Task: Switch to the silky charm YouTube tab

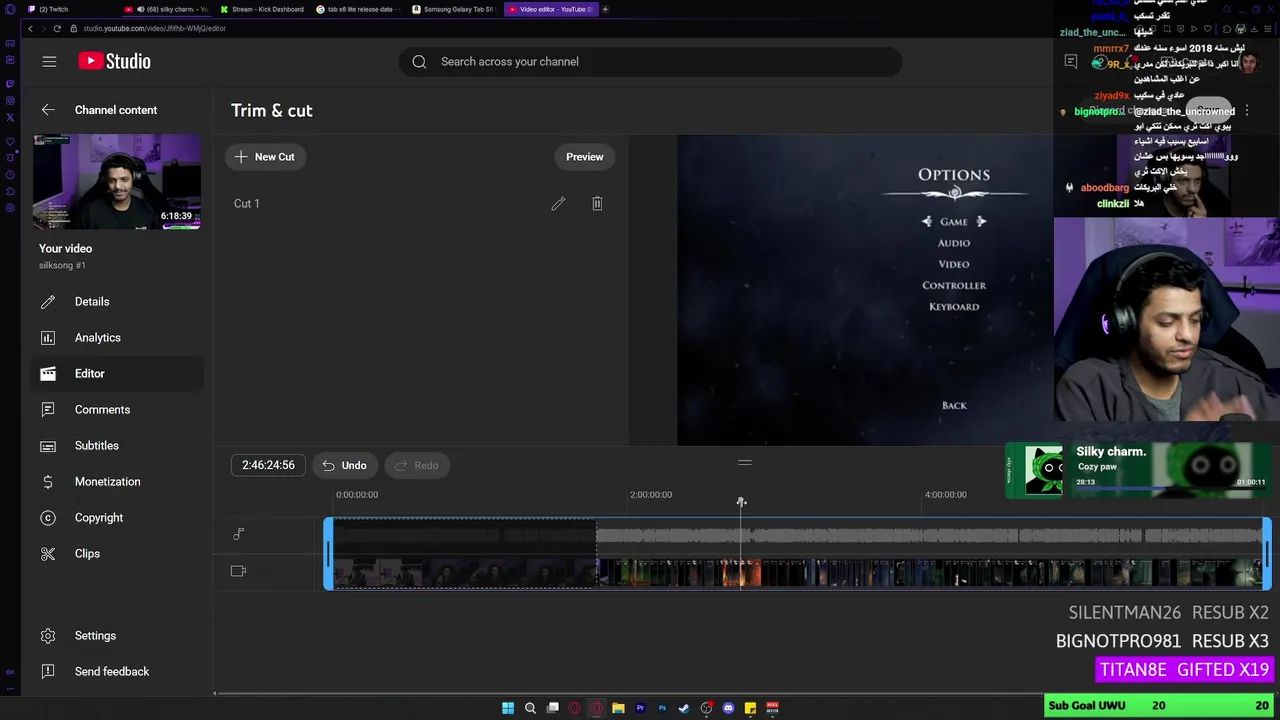Action: (167, 9)
